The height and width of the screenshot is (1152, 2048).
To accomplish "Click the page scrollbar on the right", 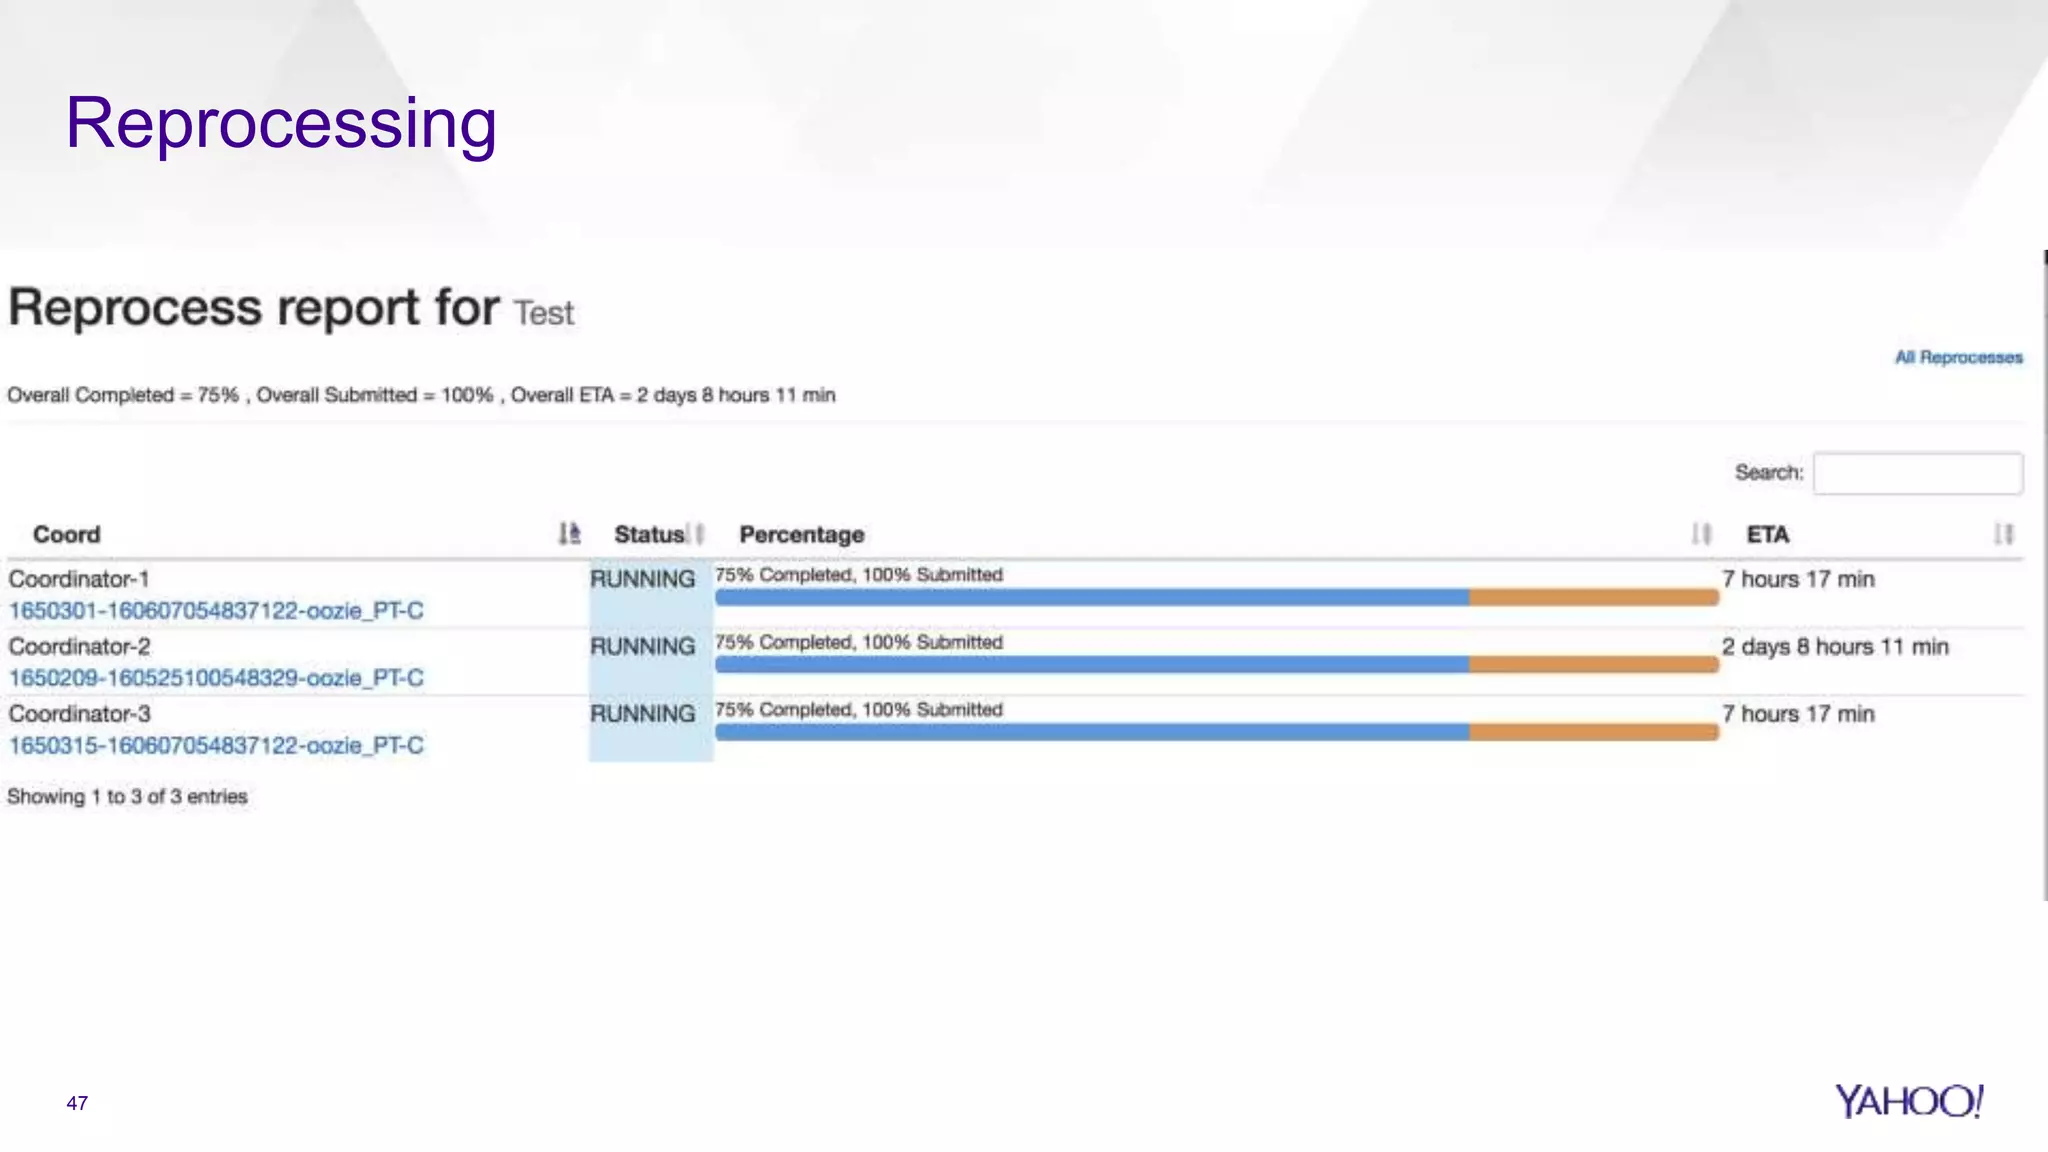I will 2044,575.
